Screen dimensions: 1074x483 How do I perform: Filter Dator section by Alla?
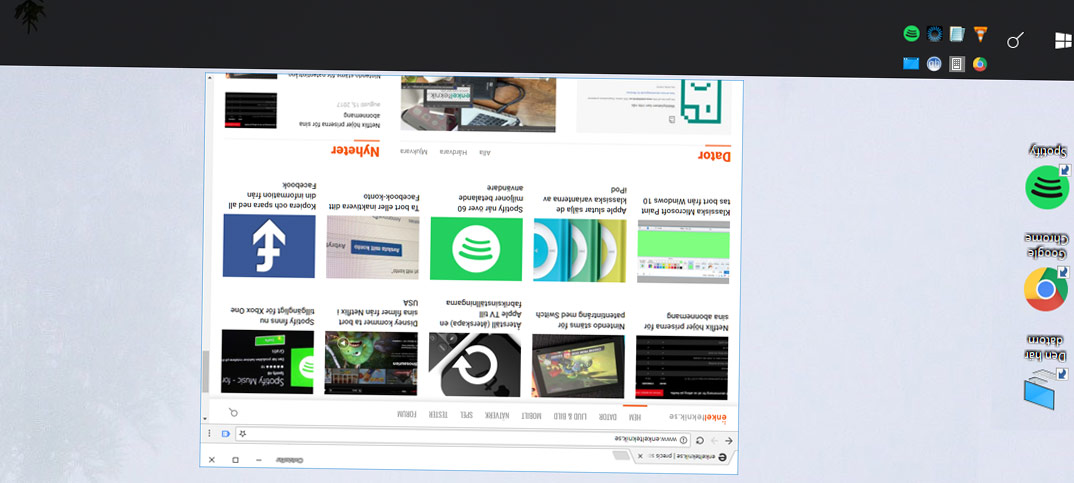point(485,152)
